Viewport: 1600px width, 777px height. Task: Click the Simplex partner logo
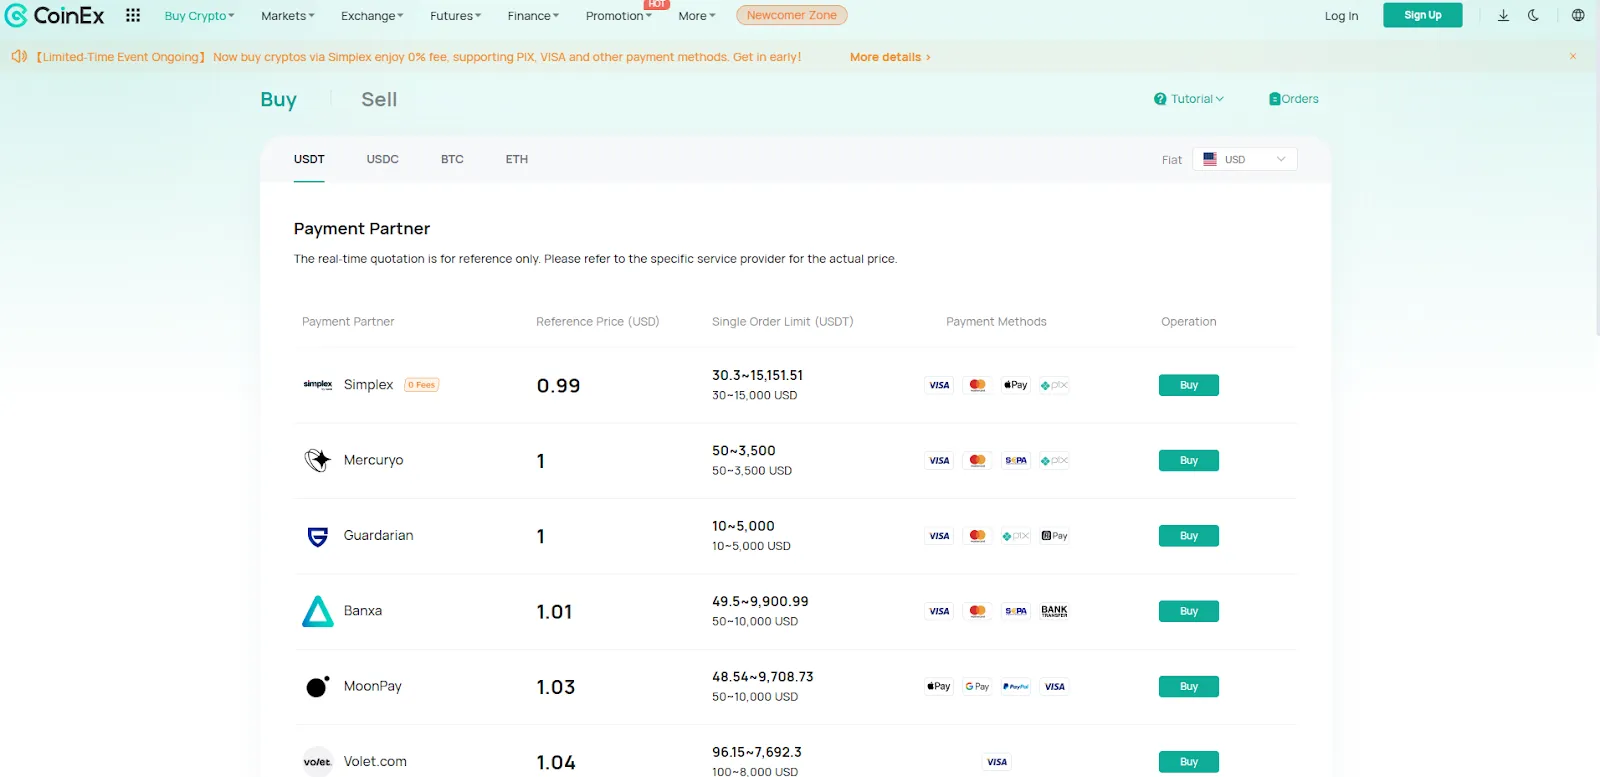pos(318,385)
